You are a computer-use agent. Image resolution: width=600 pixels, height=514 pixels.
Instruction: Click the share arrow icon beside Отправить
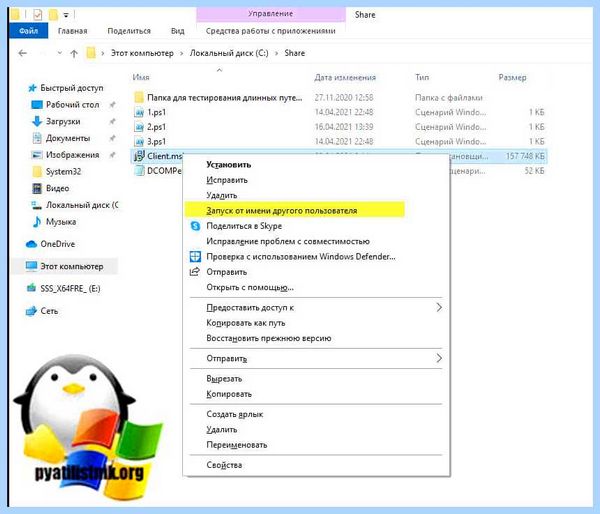click(195, 272)
